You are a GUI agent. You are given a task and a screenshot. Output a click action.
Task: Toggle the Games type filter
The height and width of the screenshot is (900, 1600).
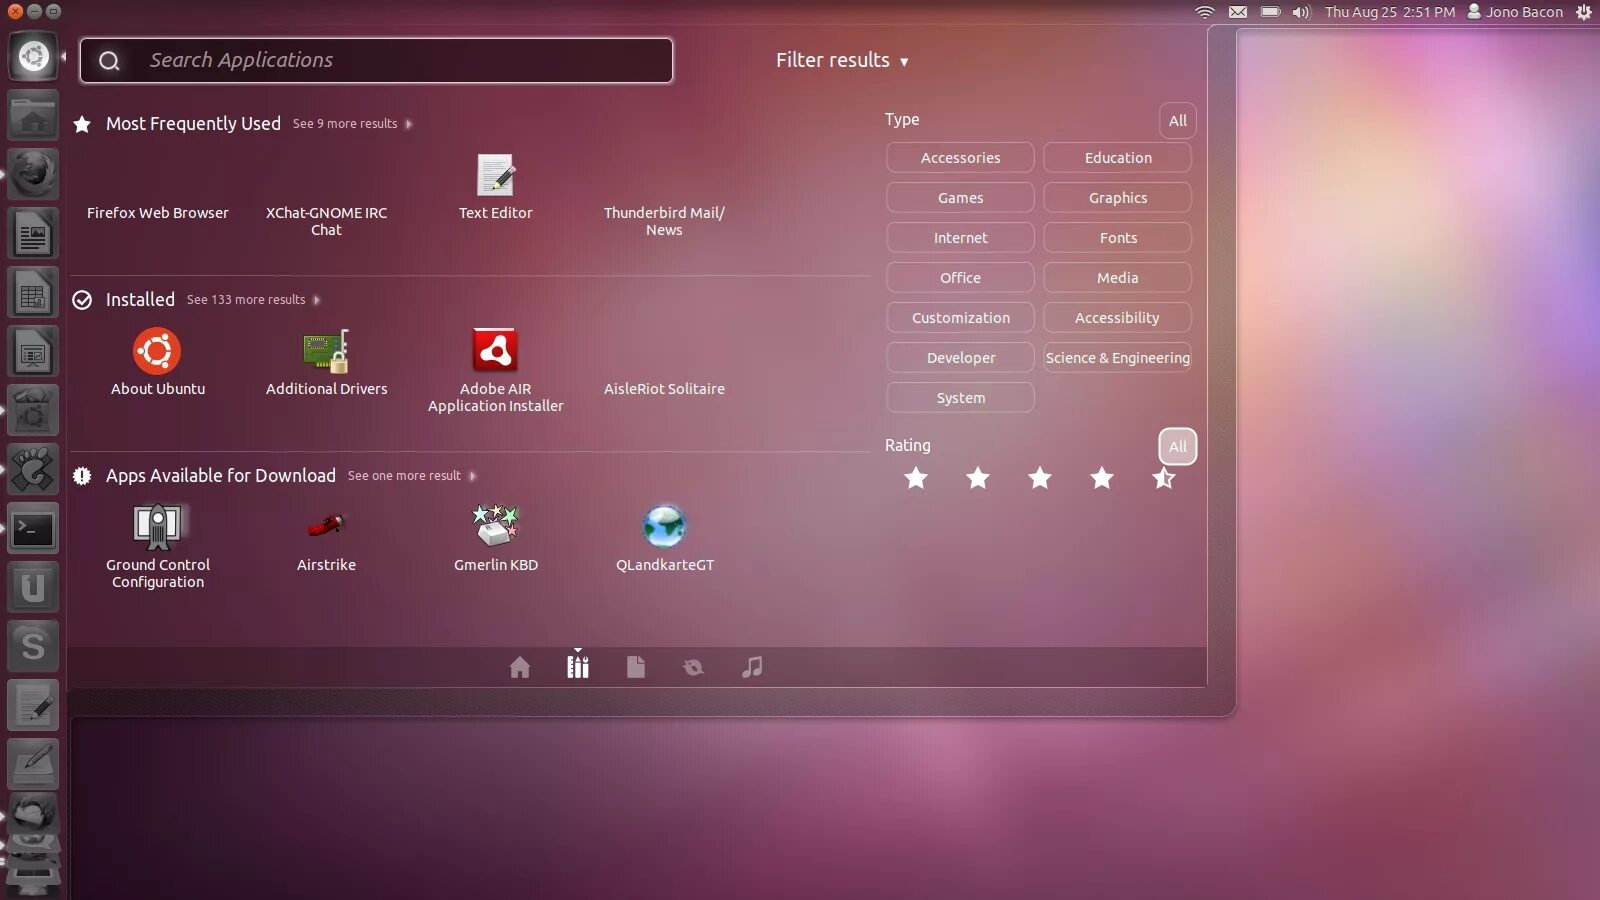[x=960, y=198]
